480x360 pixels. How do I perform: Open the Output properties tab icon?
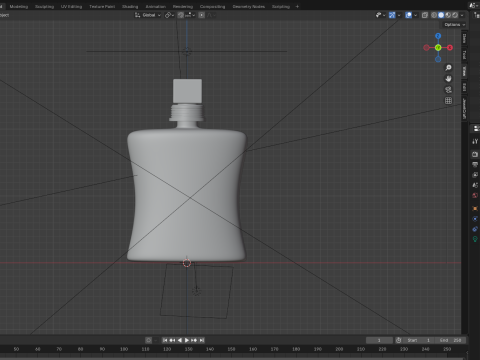click(x=475, y=165)
